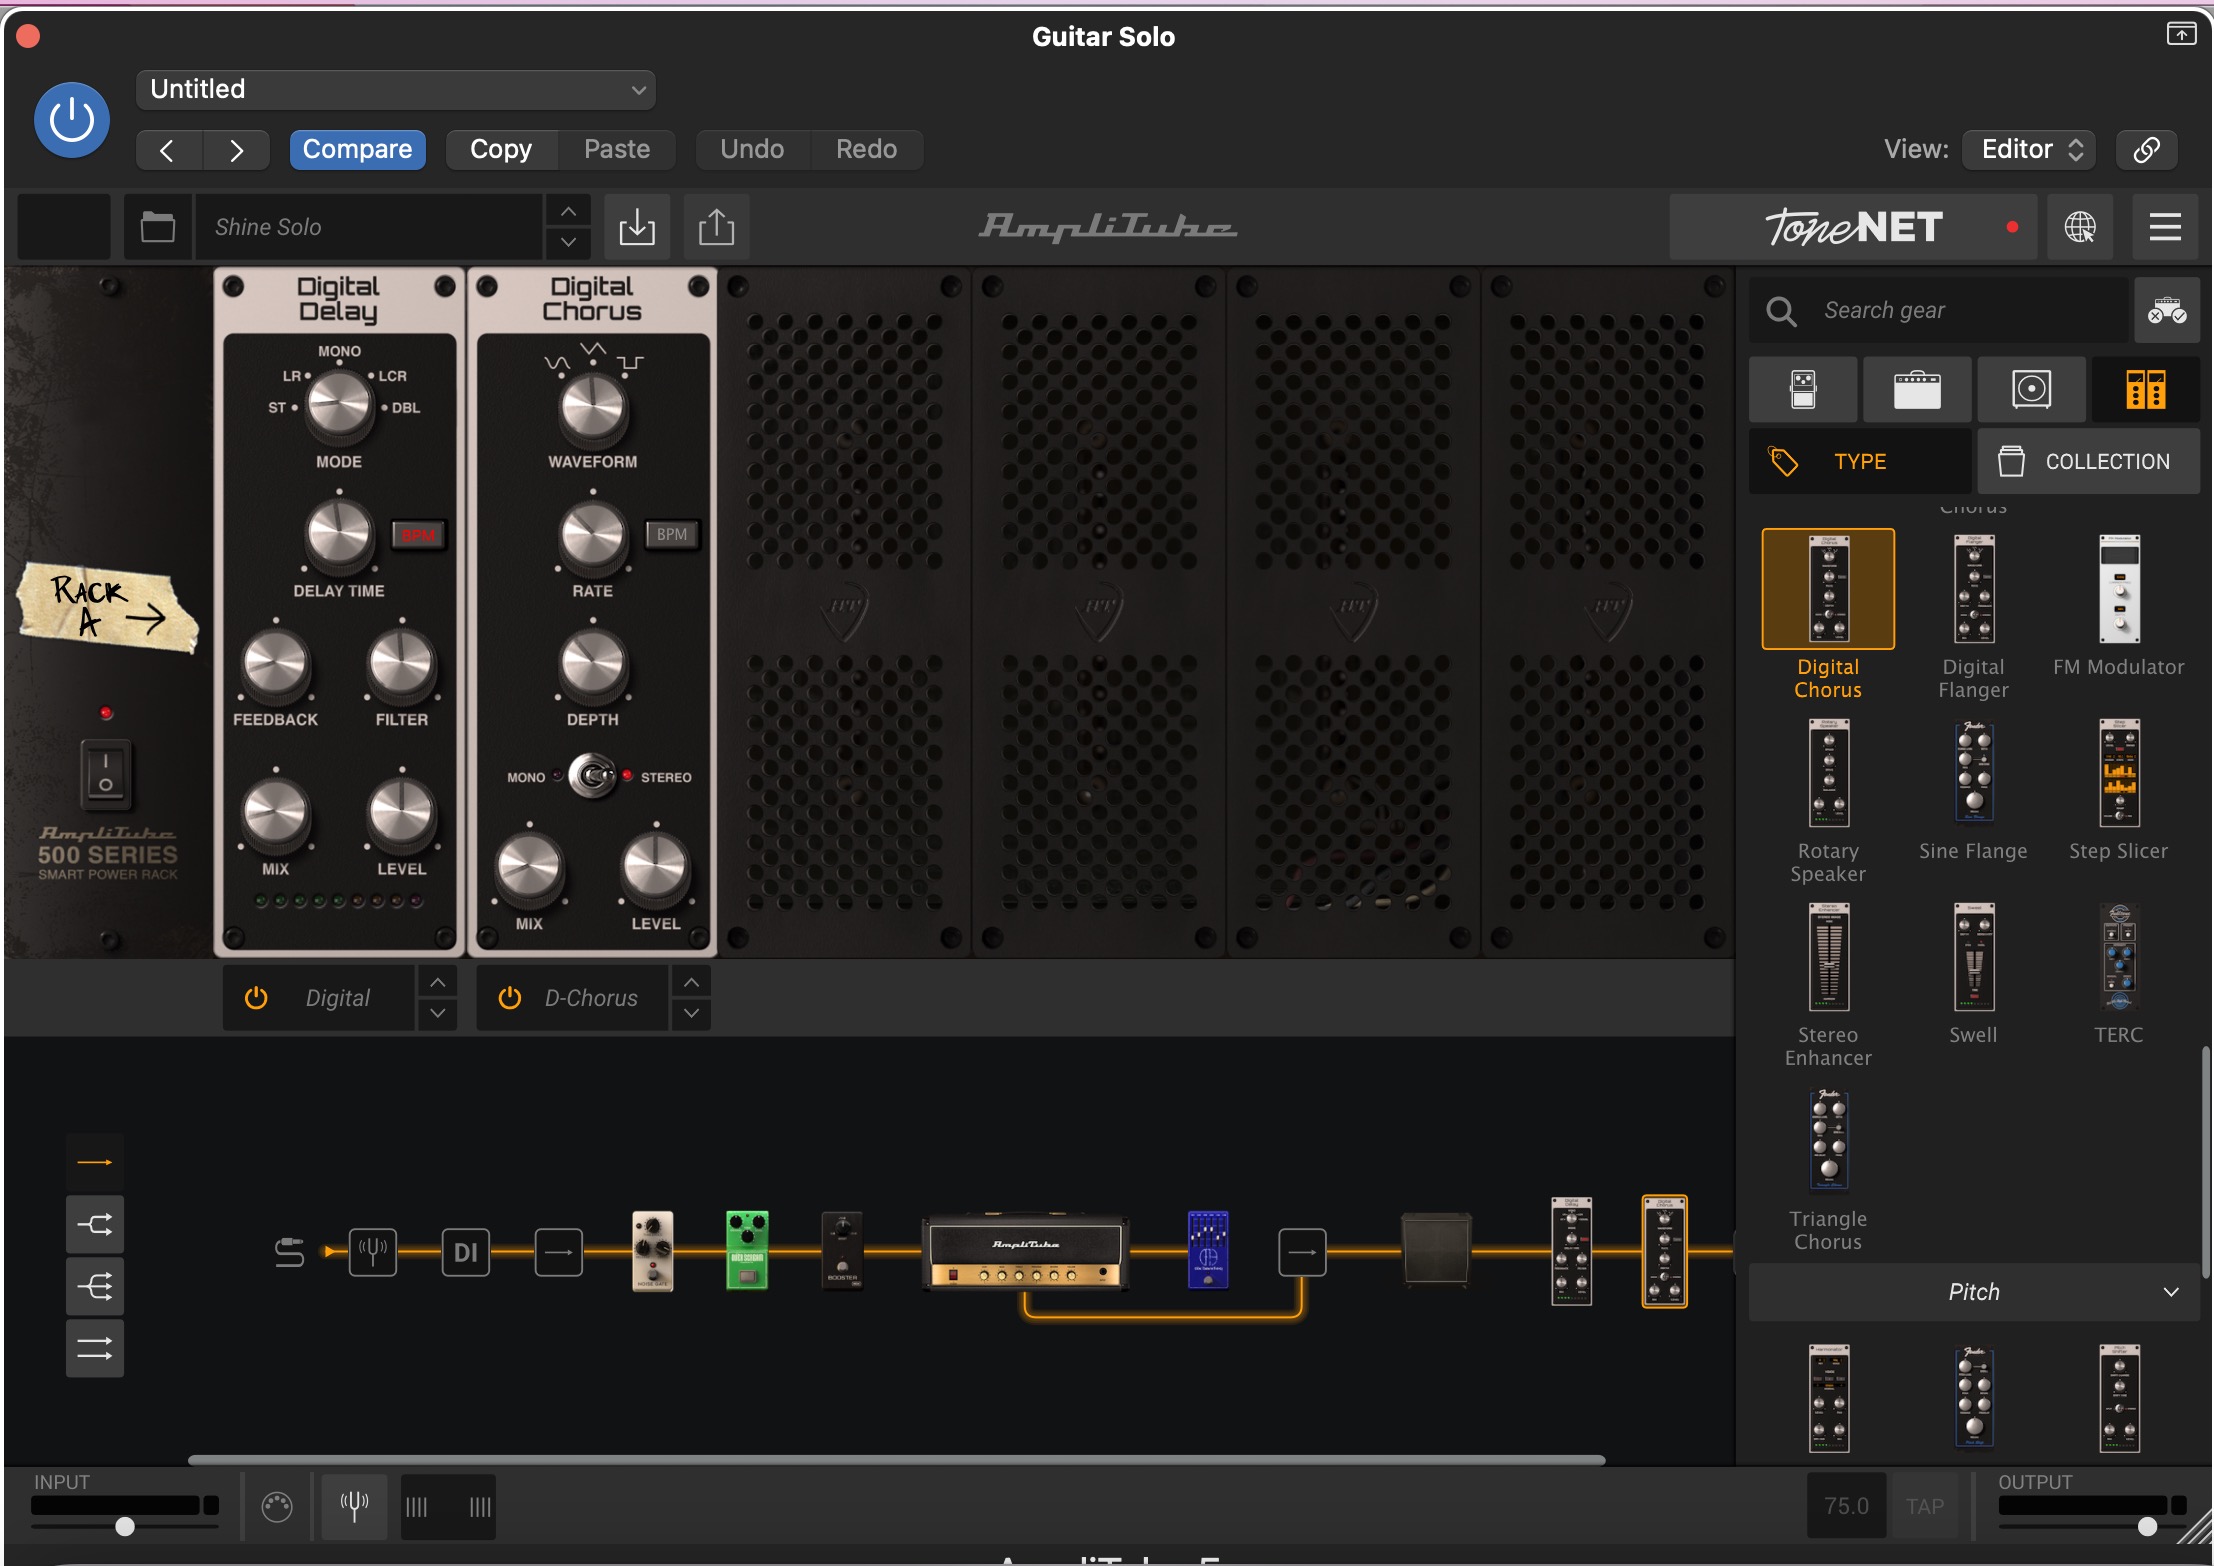Collapse the Pitch category section
Viewport: 2214px width, 1566px height.
point(1974,1292)
